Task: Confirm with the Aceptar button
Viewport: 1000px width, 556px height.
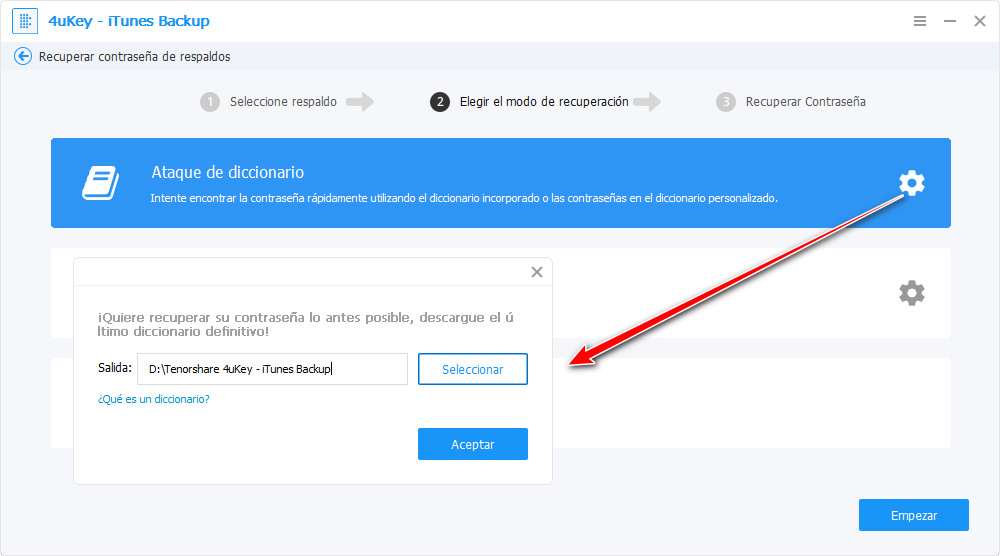Action: [473, 444]
